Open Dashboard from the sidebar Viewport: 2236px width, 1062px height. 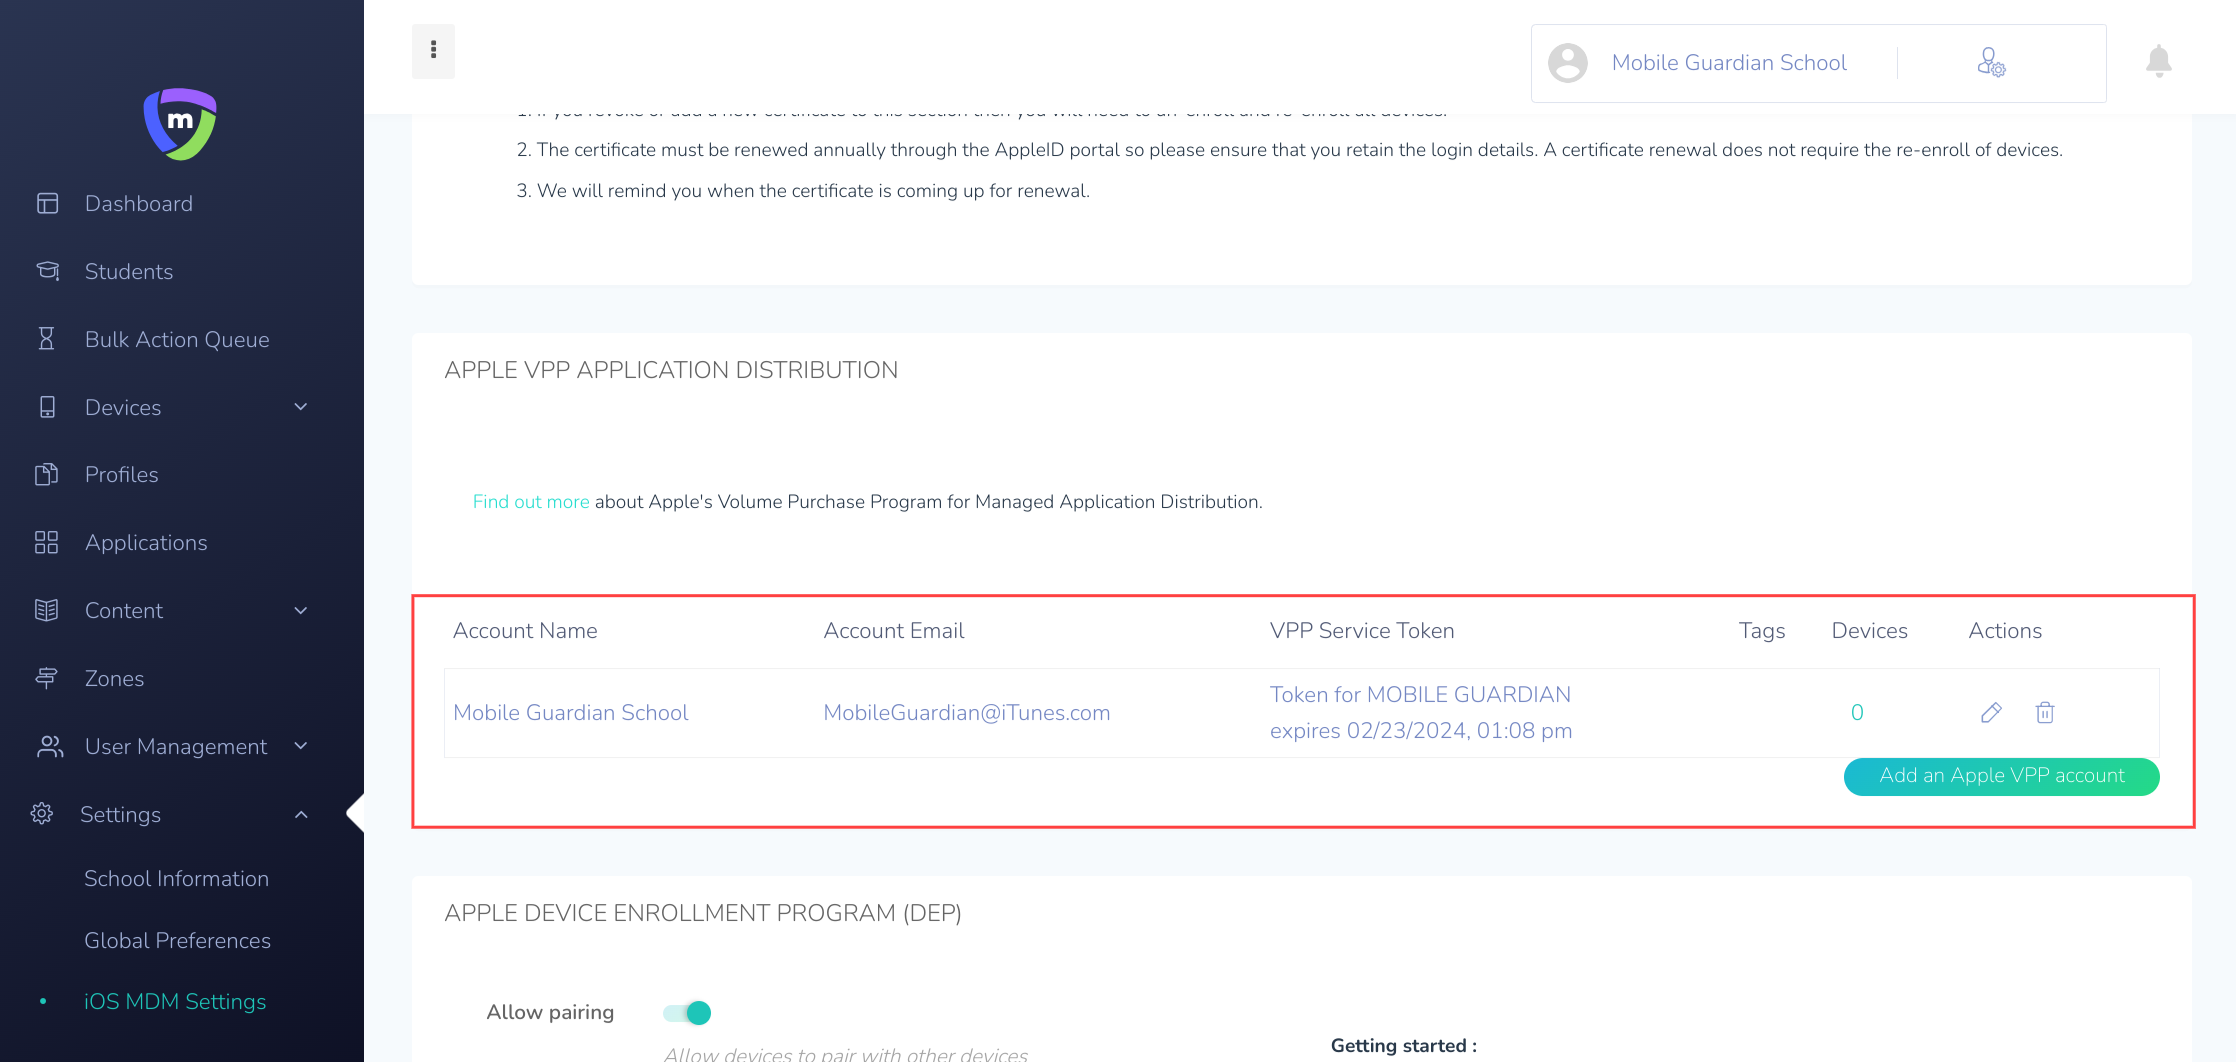point(139,204)
